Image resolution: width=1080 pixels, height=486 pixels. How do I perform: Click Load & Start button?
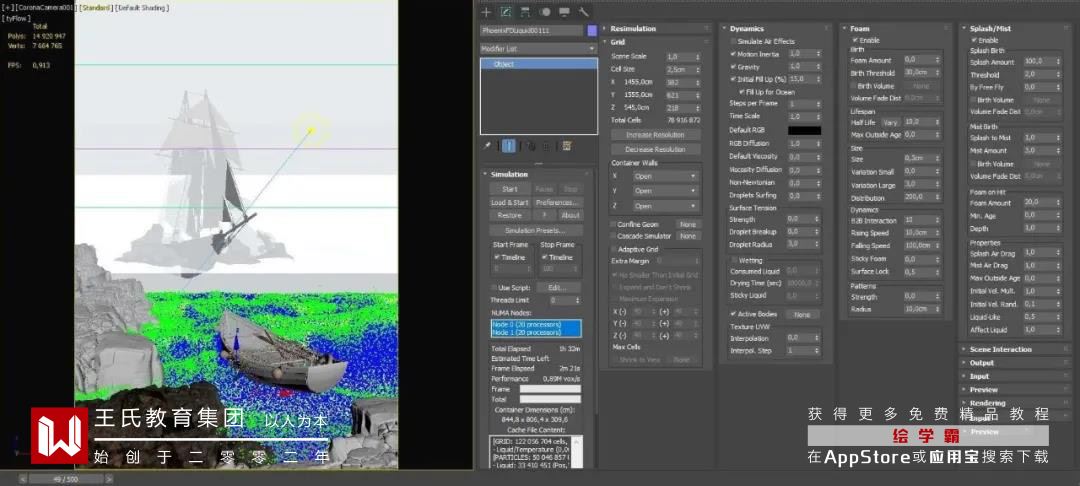[510, 202]
